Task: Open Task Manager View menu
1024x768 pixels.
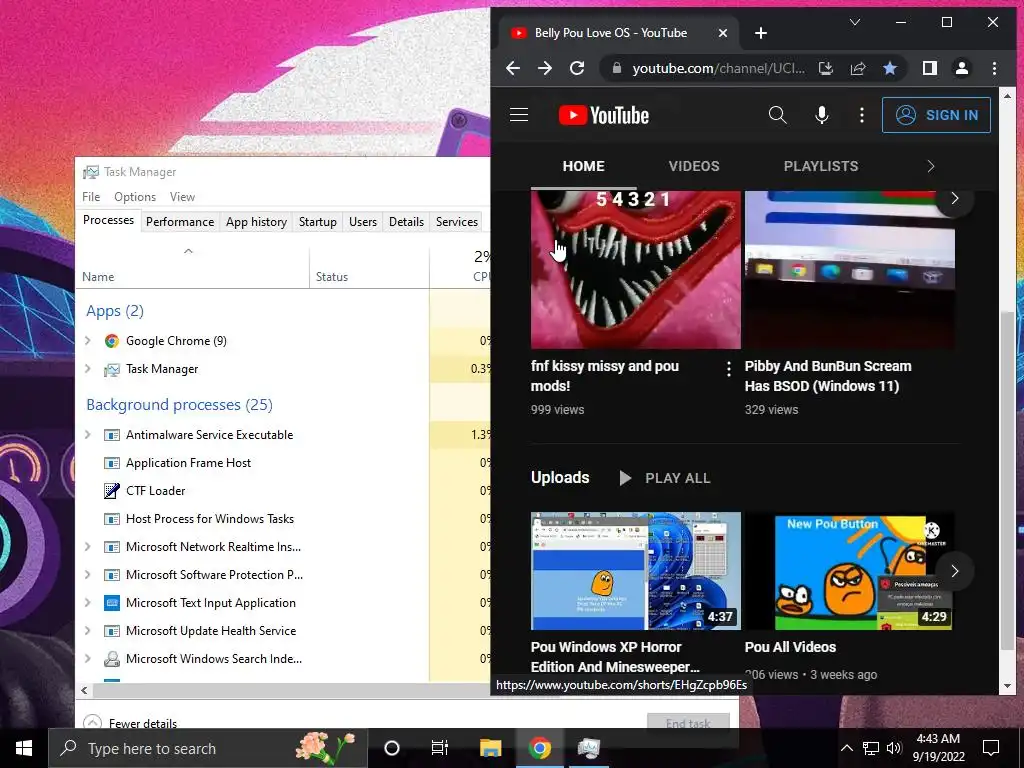Action: pyautogui.click(x=182, y=197)
